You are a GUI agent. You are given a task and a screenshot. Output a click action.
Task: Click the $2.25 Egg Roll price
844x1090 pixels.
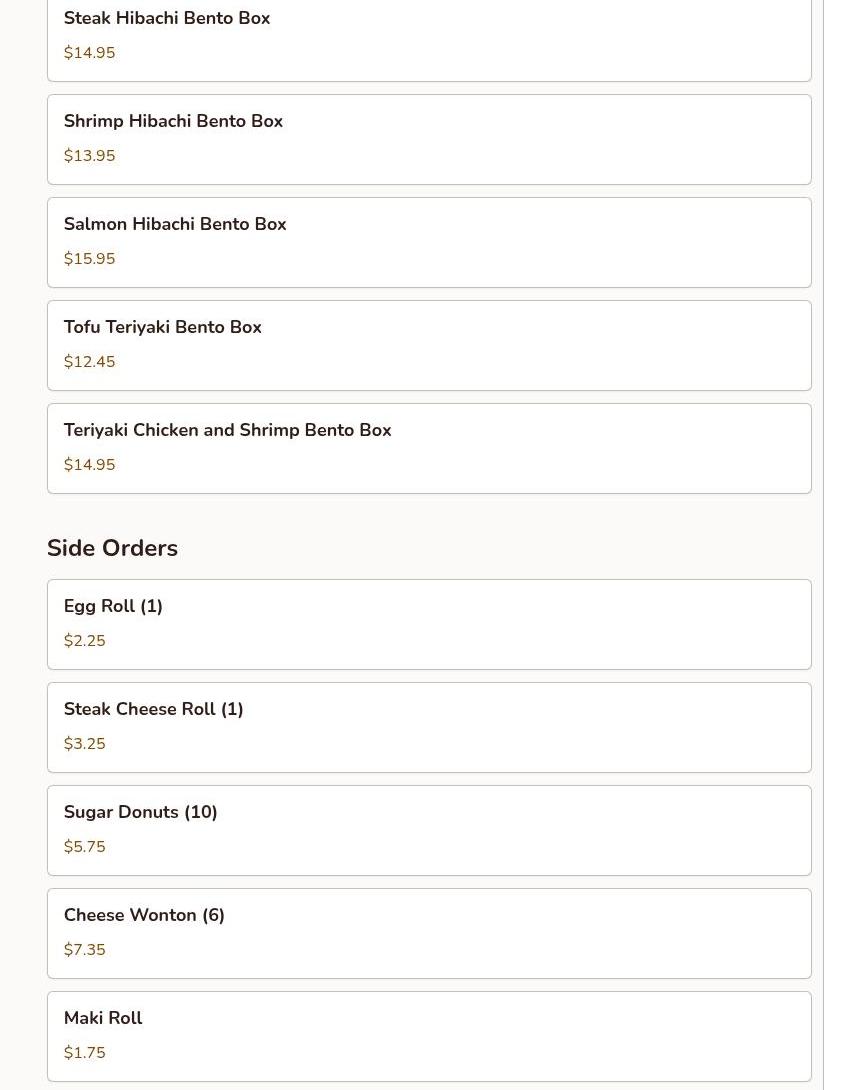[85, 640]
